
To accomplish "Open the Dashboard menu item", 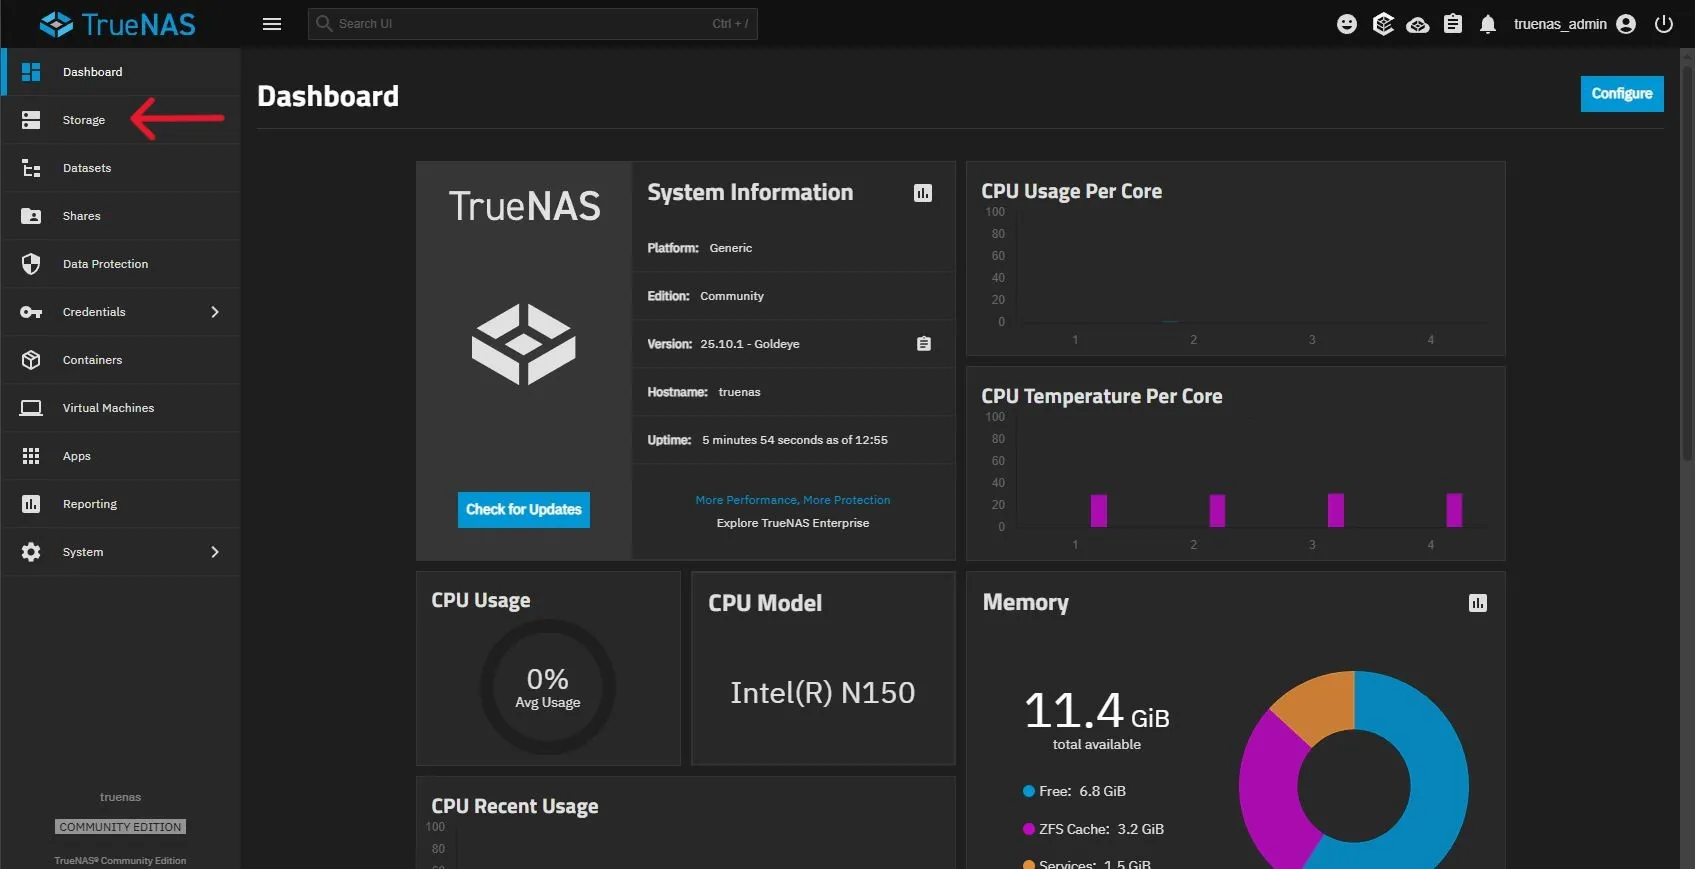I will pos(121,72).
